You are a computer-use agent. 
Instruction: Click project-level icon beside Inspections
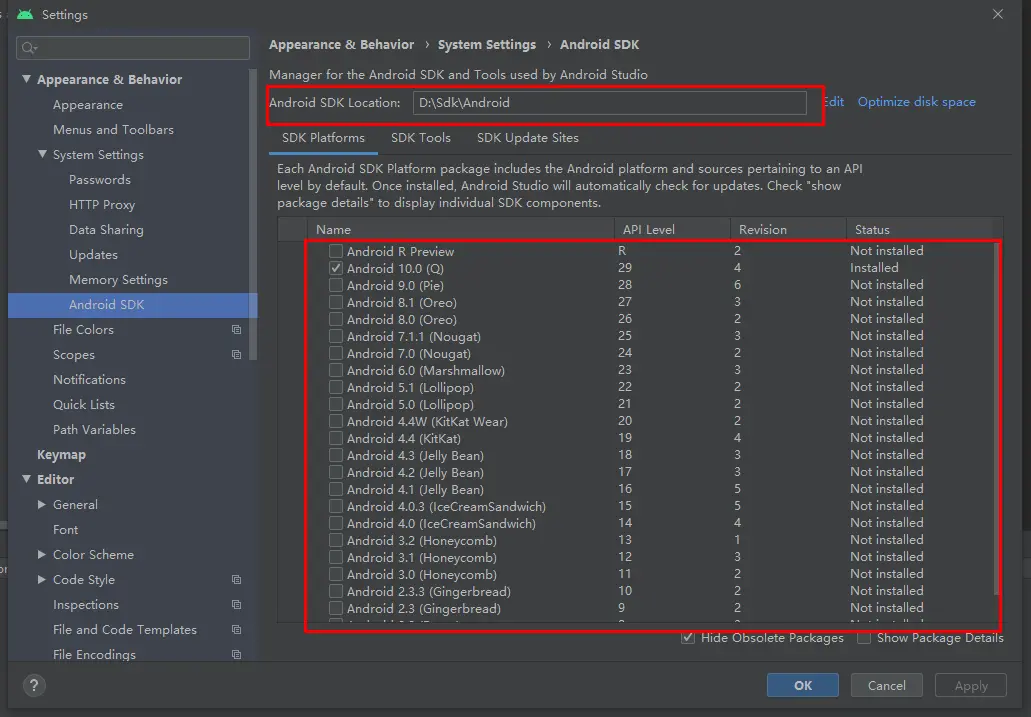(x=236, y=605)
